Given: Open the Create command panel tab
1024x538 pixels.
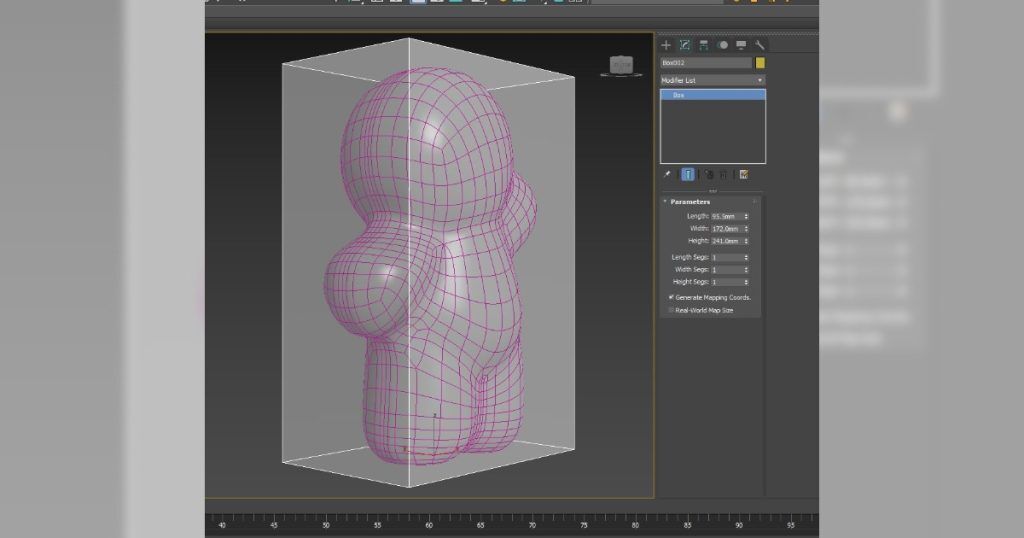Looking at the screenshot, I should coord(665,45).
